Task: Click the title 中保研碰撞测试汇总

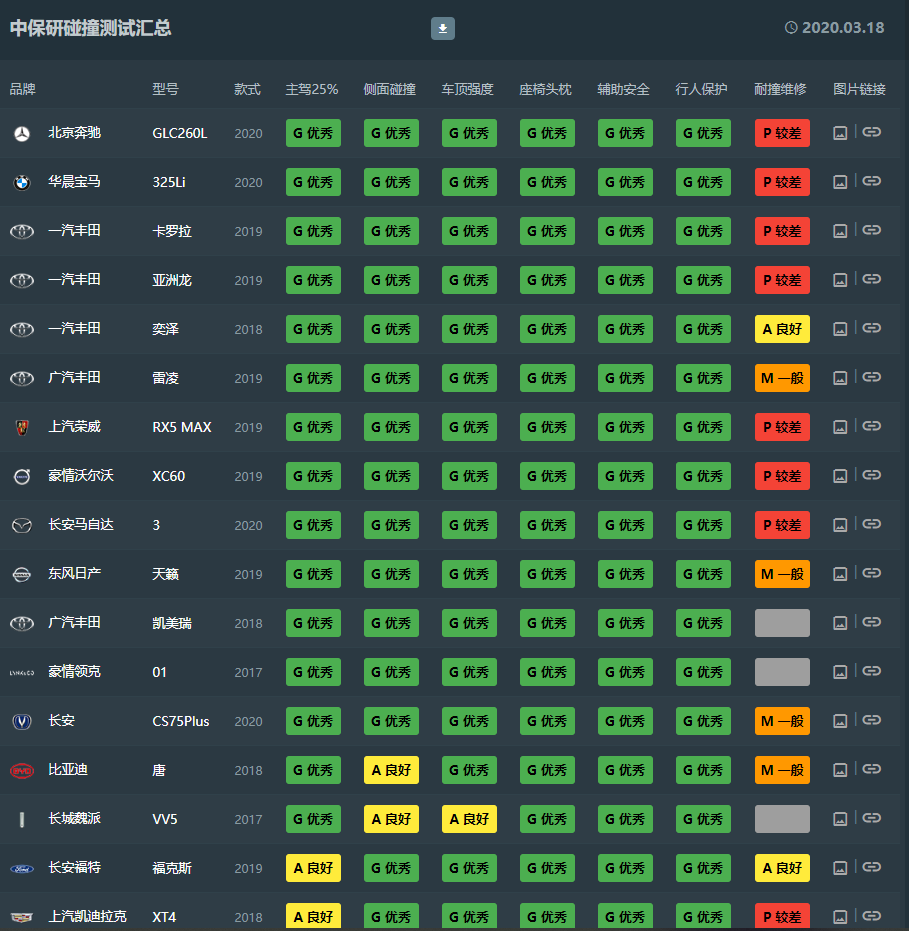Action: tap(91, 28)
